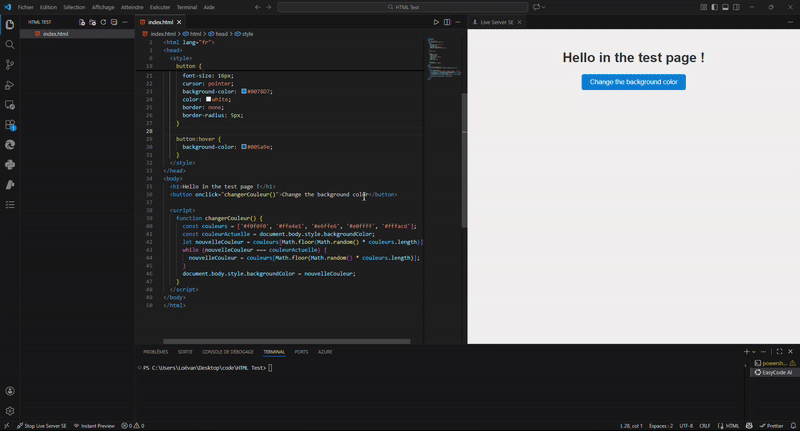
Task: Open the Aide menu
Action: [209, 7]
